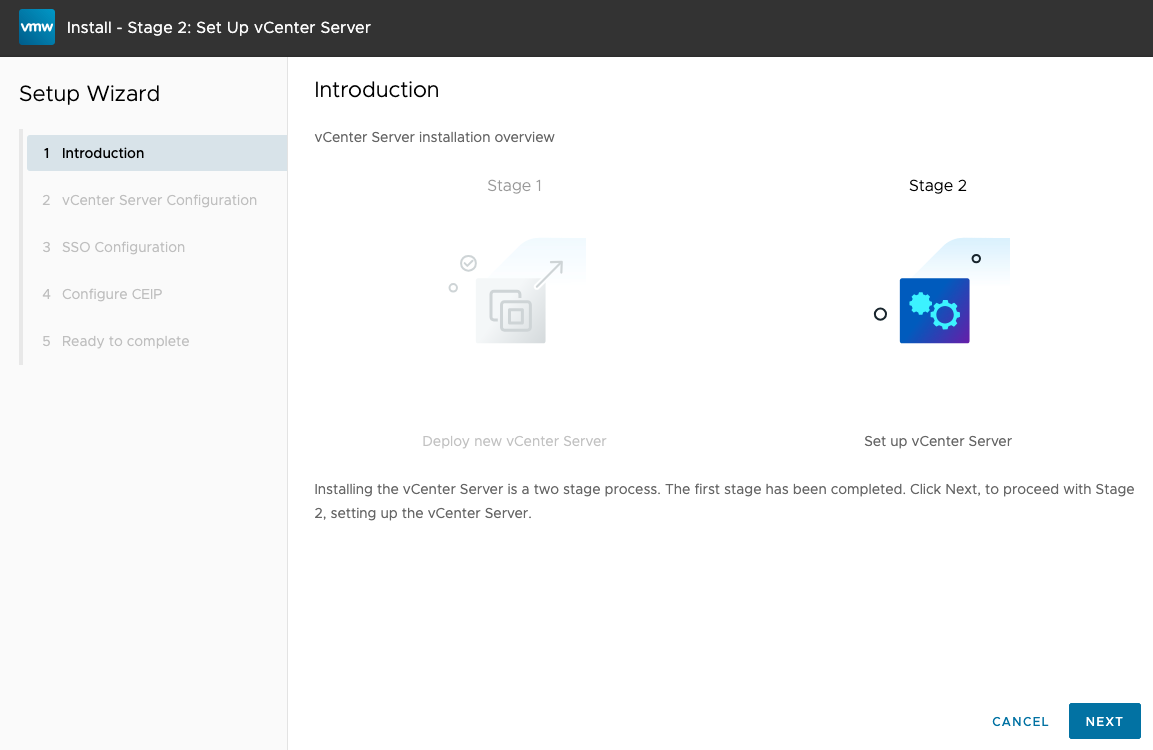Screen dimensions: 1153x750
Task: Select Introduction step in wizard
Action: coord(157,153)
